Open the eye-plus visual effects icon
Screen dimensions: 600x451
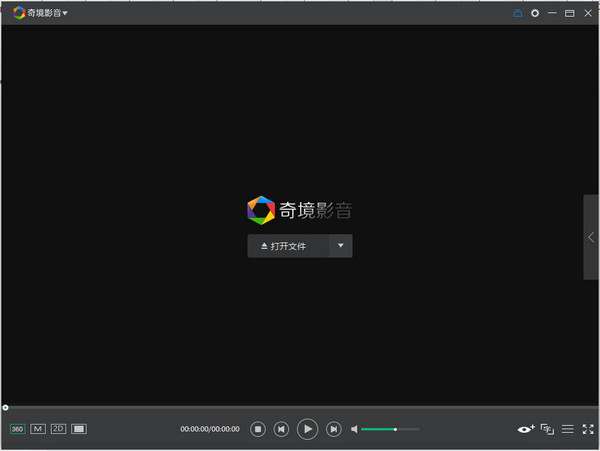point(525,429)
